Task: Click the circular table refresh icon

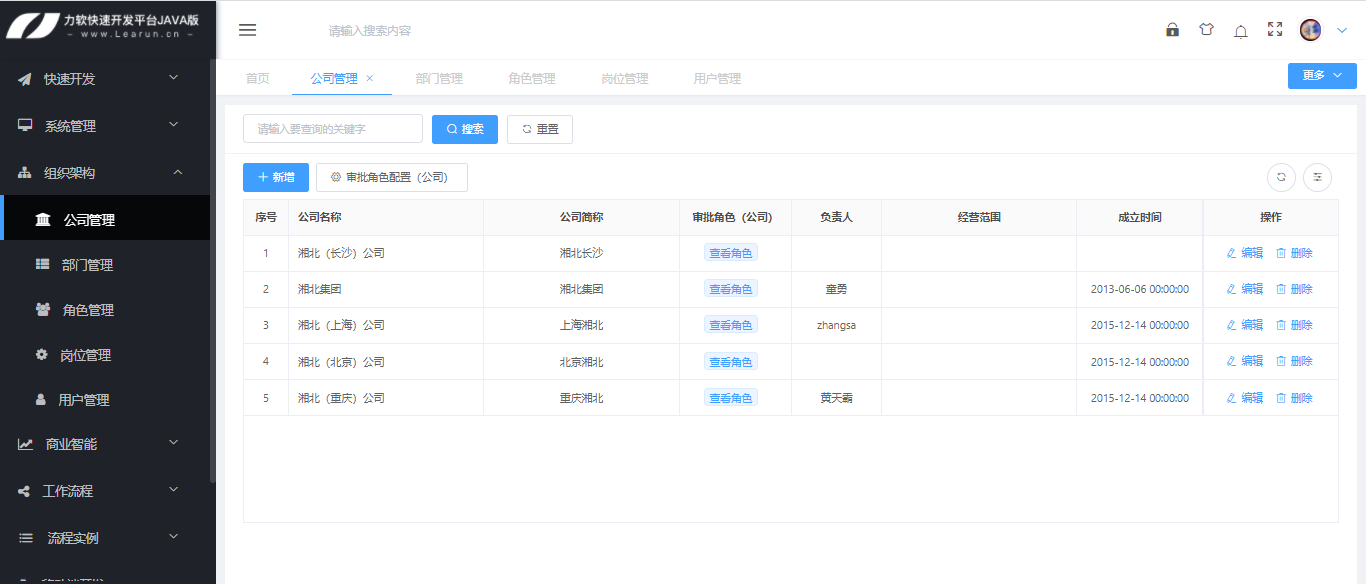Action: pos(1281,177)
